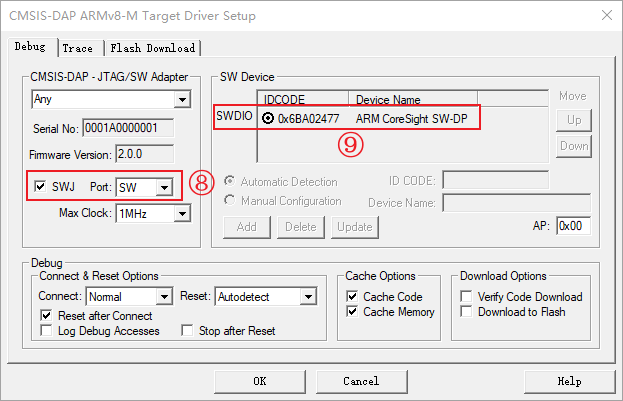Close the Target Driver Setup dialog

point(607,15)
